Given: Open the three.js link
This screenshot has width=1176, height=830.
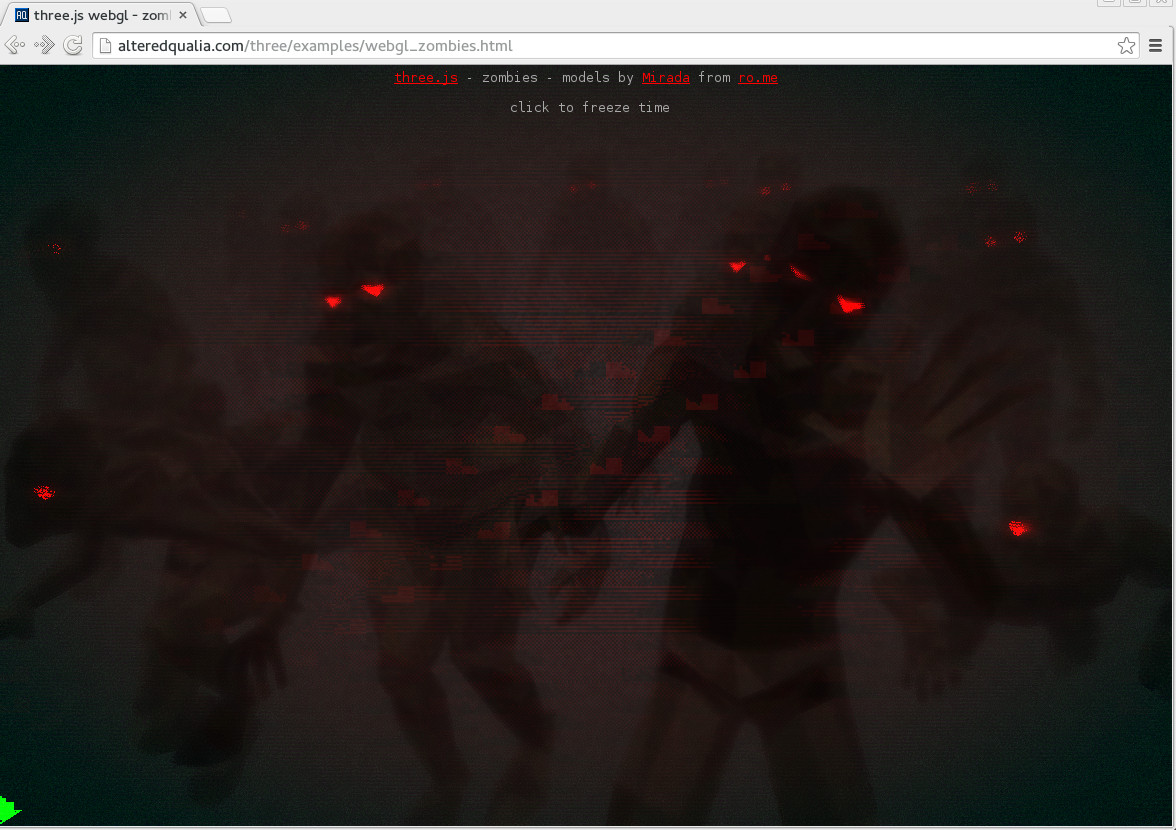Looking at the screenshot, I should click(426, 78).
